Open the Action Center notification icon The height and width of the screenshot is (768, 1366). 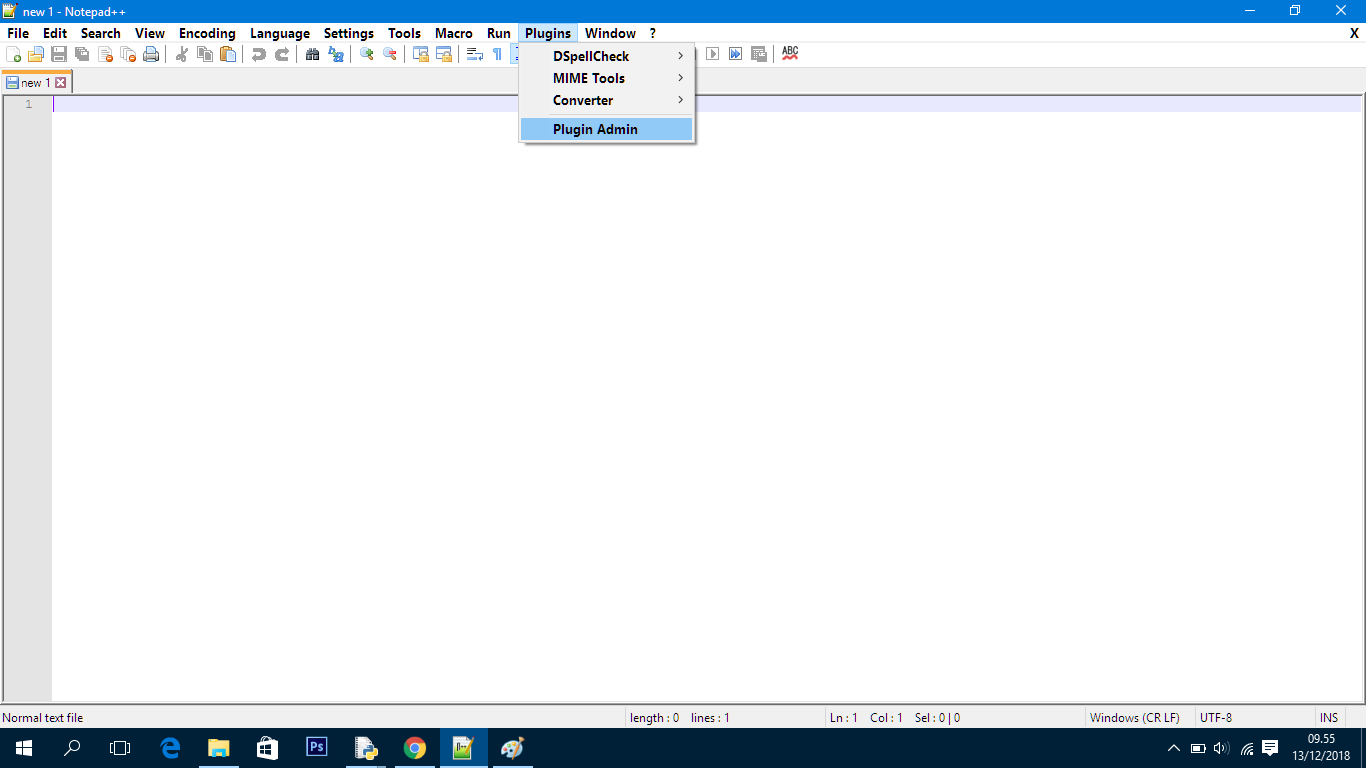pos(1270,748)
